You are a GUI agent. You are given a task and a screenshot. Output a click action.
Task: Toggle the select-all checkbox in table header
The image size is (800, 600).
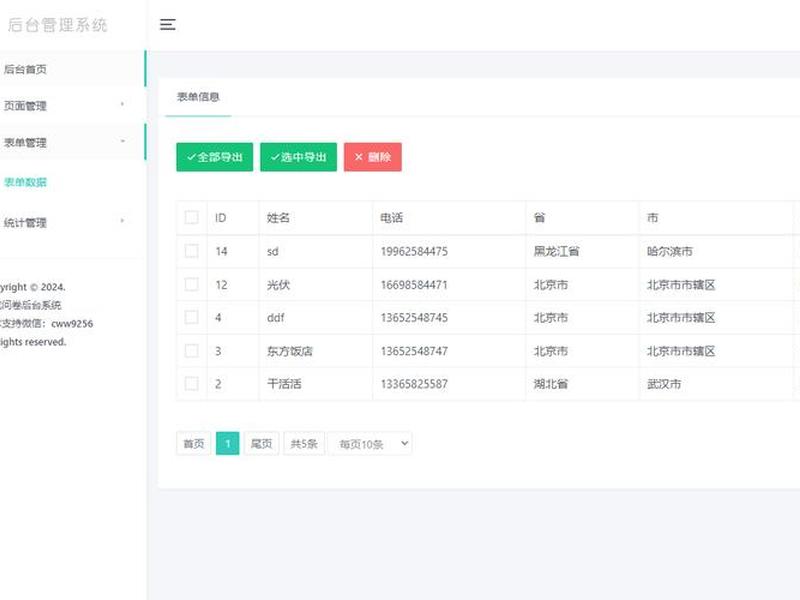[x=191, y=217]
